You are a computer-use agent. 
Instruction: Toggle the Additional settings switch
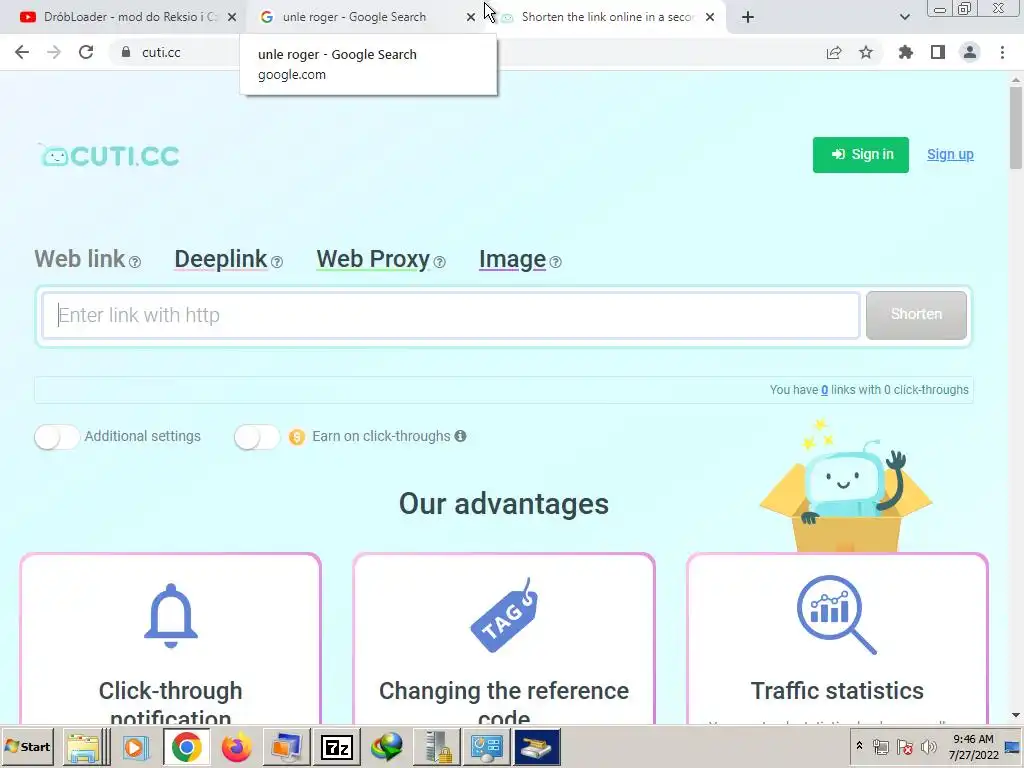[57, 437]
